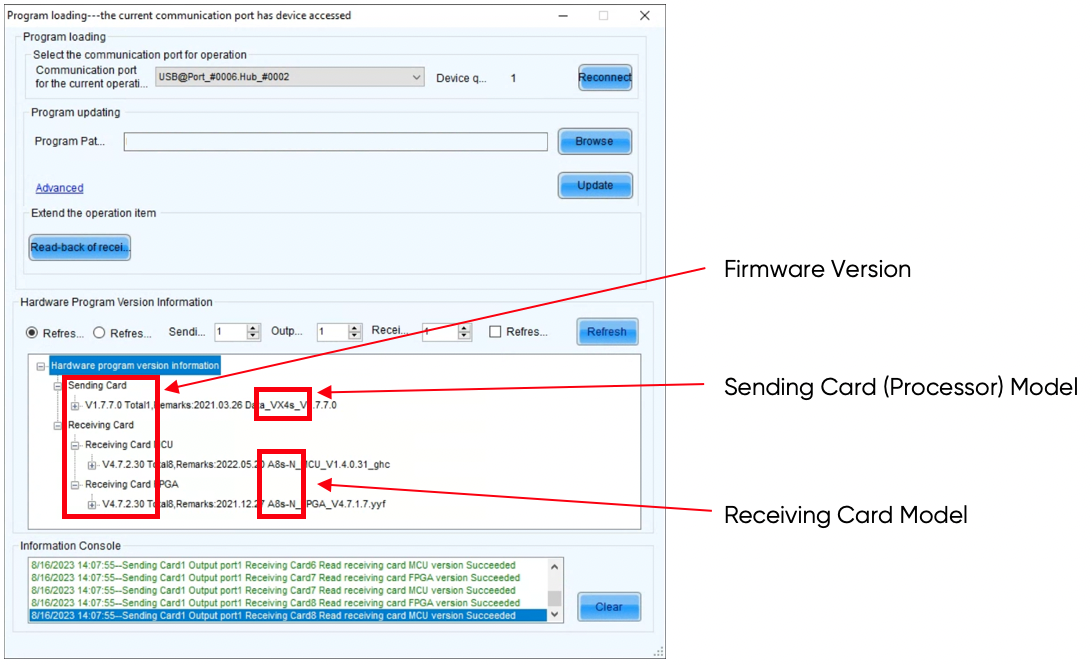Click the Reconnect button
Viewport: 1092px width, 665px height.
click(x=605, y=77)
